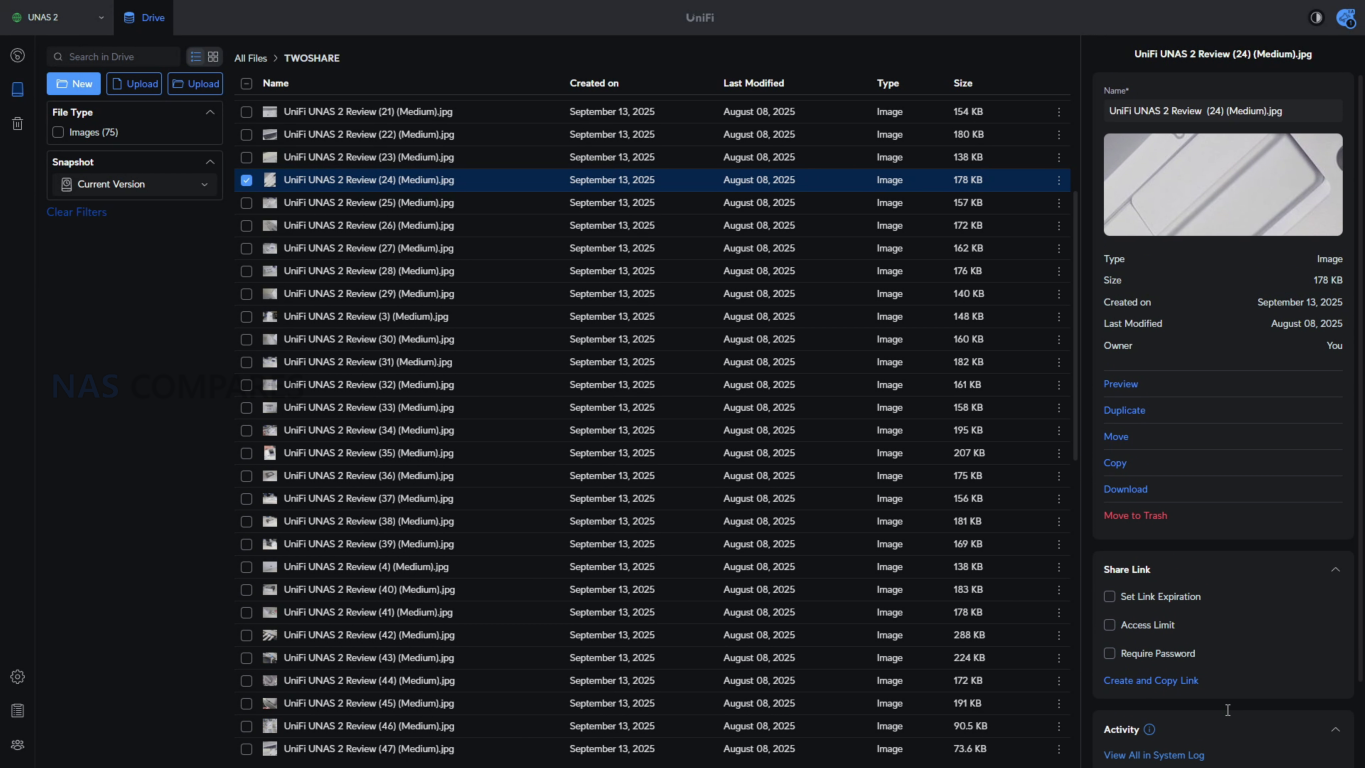Sort by Name column header
Viewport: 1365px width, 768px height.
coord(276,84)
